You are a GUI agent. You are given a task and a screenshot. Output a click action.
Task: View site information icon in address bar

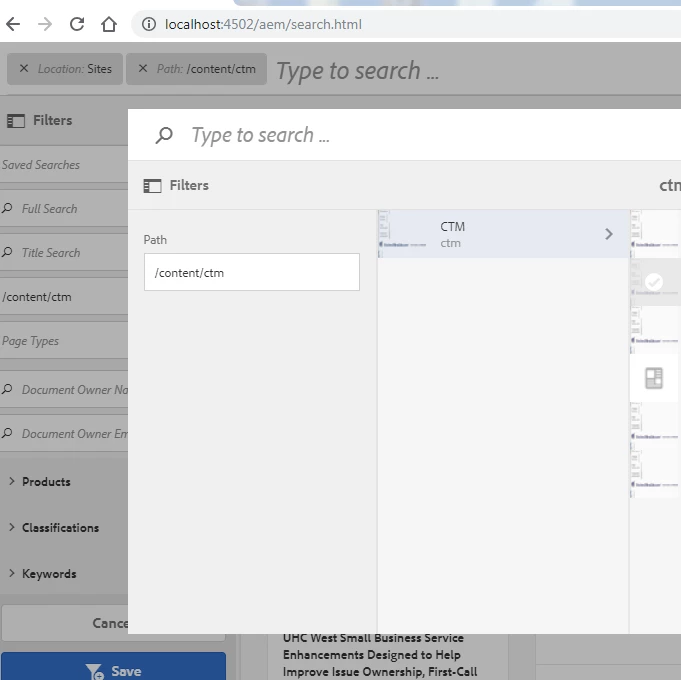pos(149,24)
